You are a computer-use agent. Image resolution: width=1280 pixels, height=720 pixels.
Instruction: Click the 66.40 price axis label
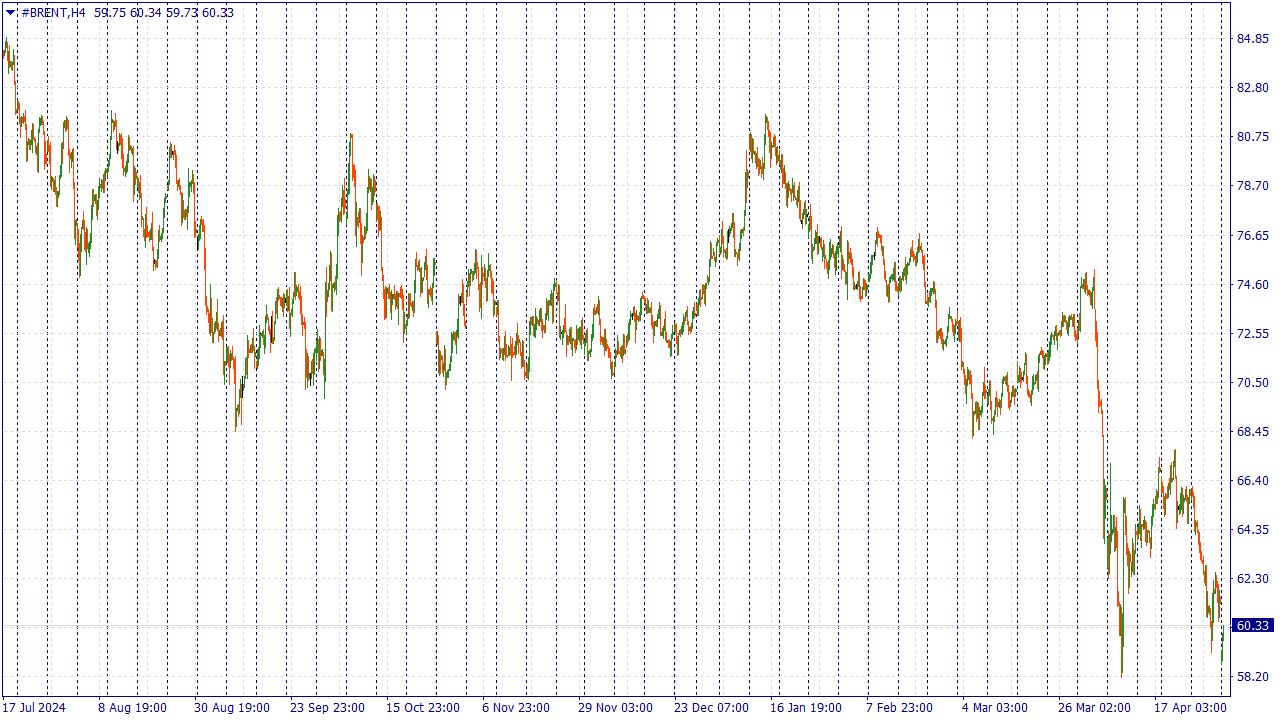[1253, 480]
